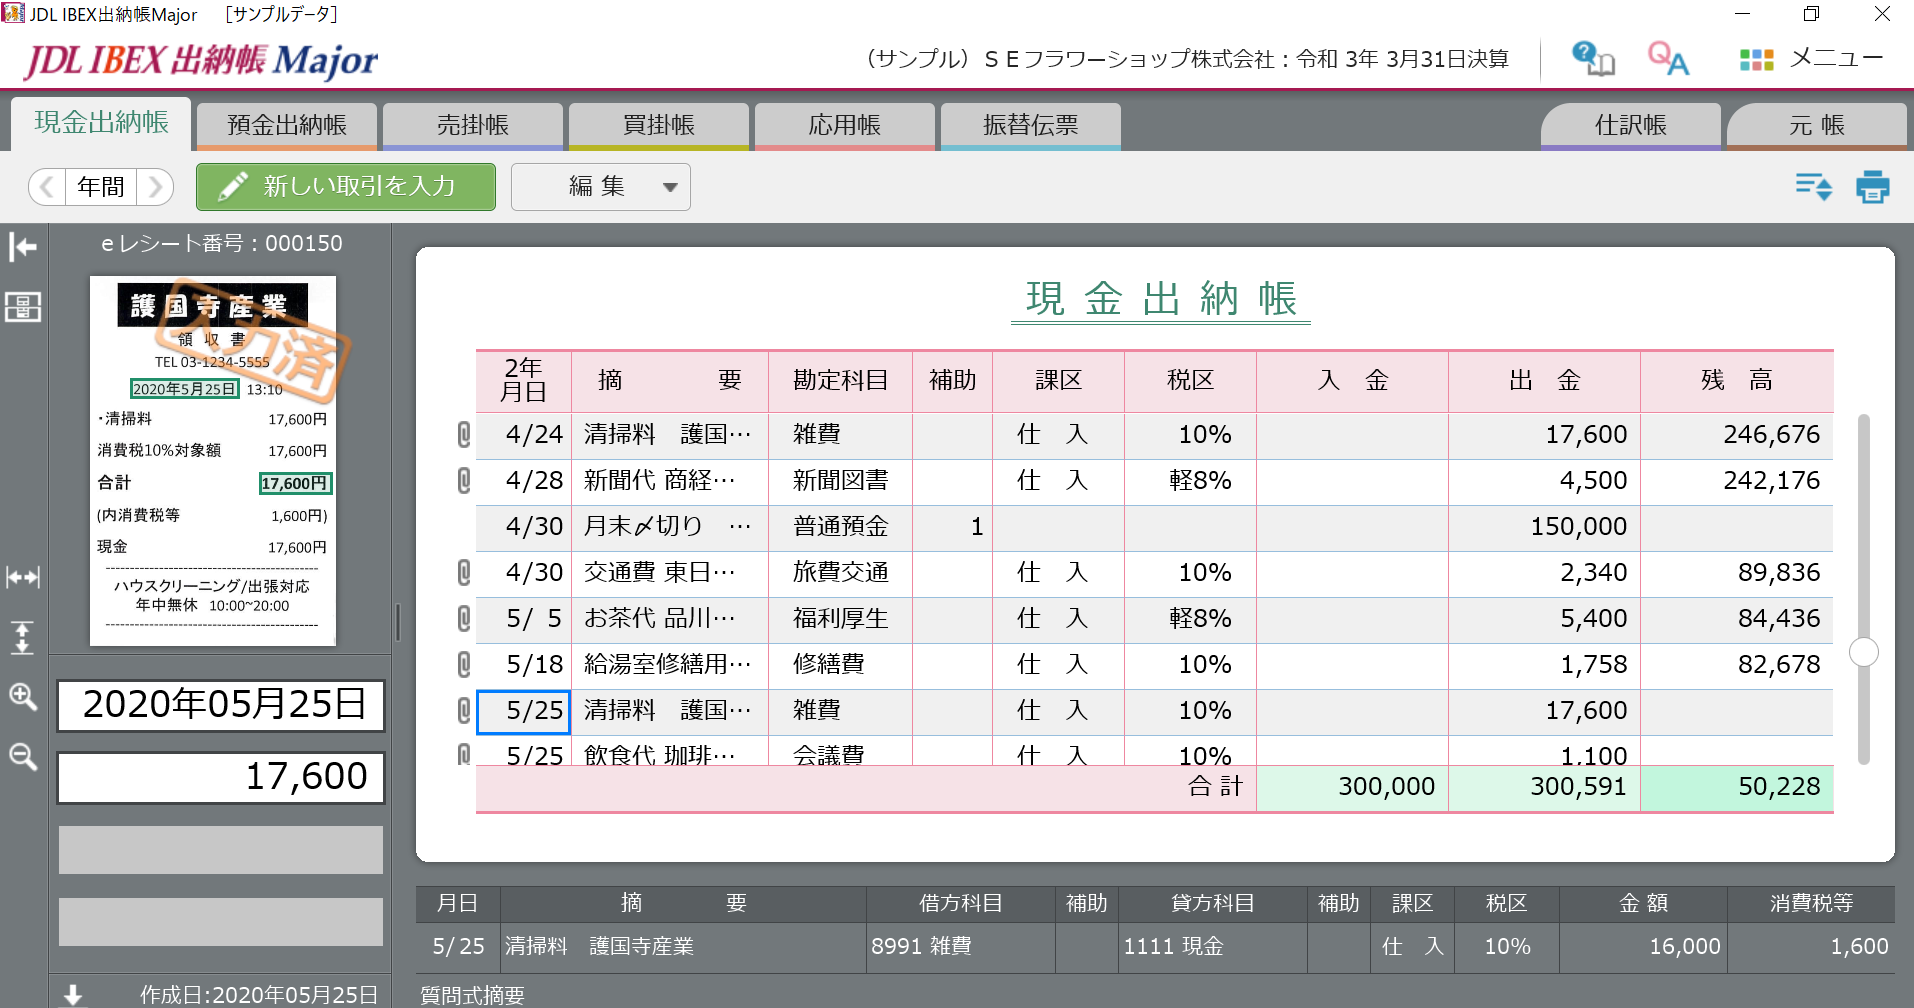
Task: Fit receipt to window height
Action: point(22,638)
